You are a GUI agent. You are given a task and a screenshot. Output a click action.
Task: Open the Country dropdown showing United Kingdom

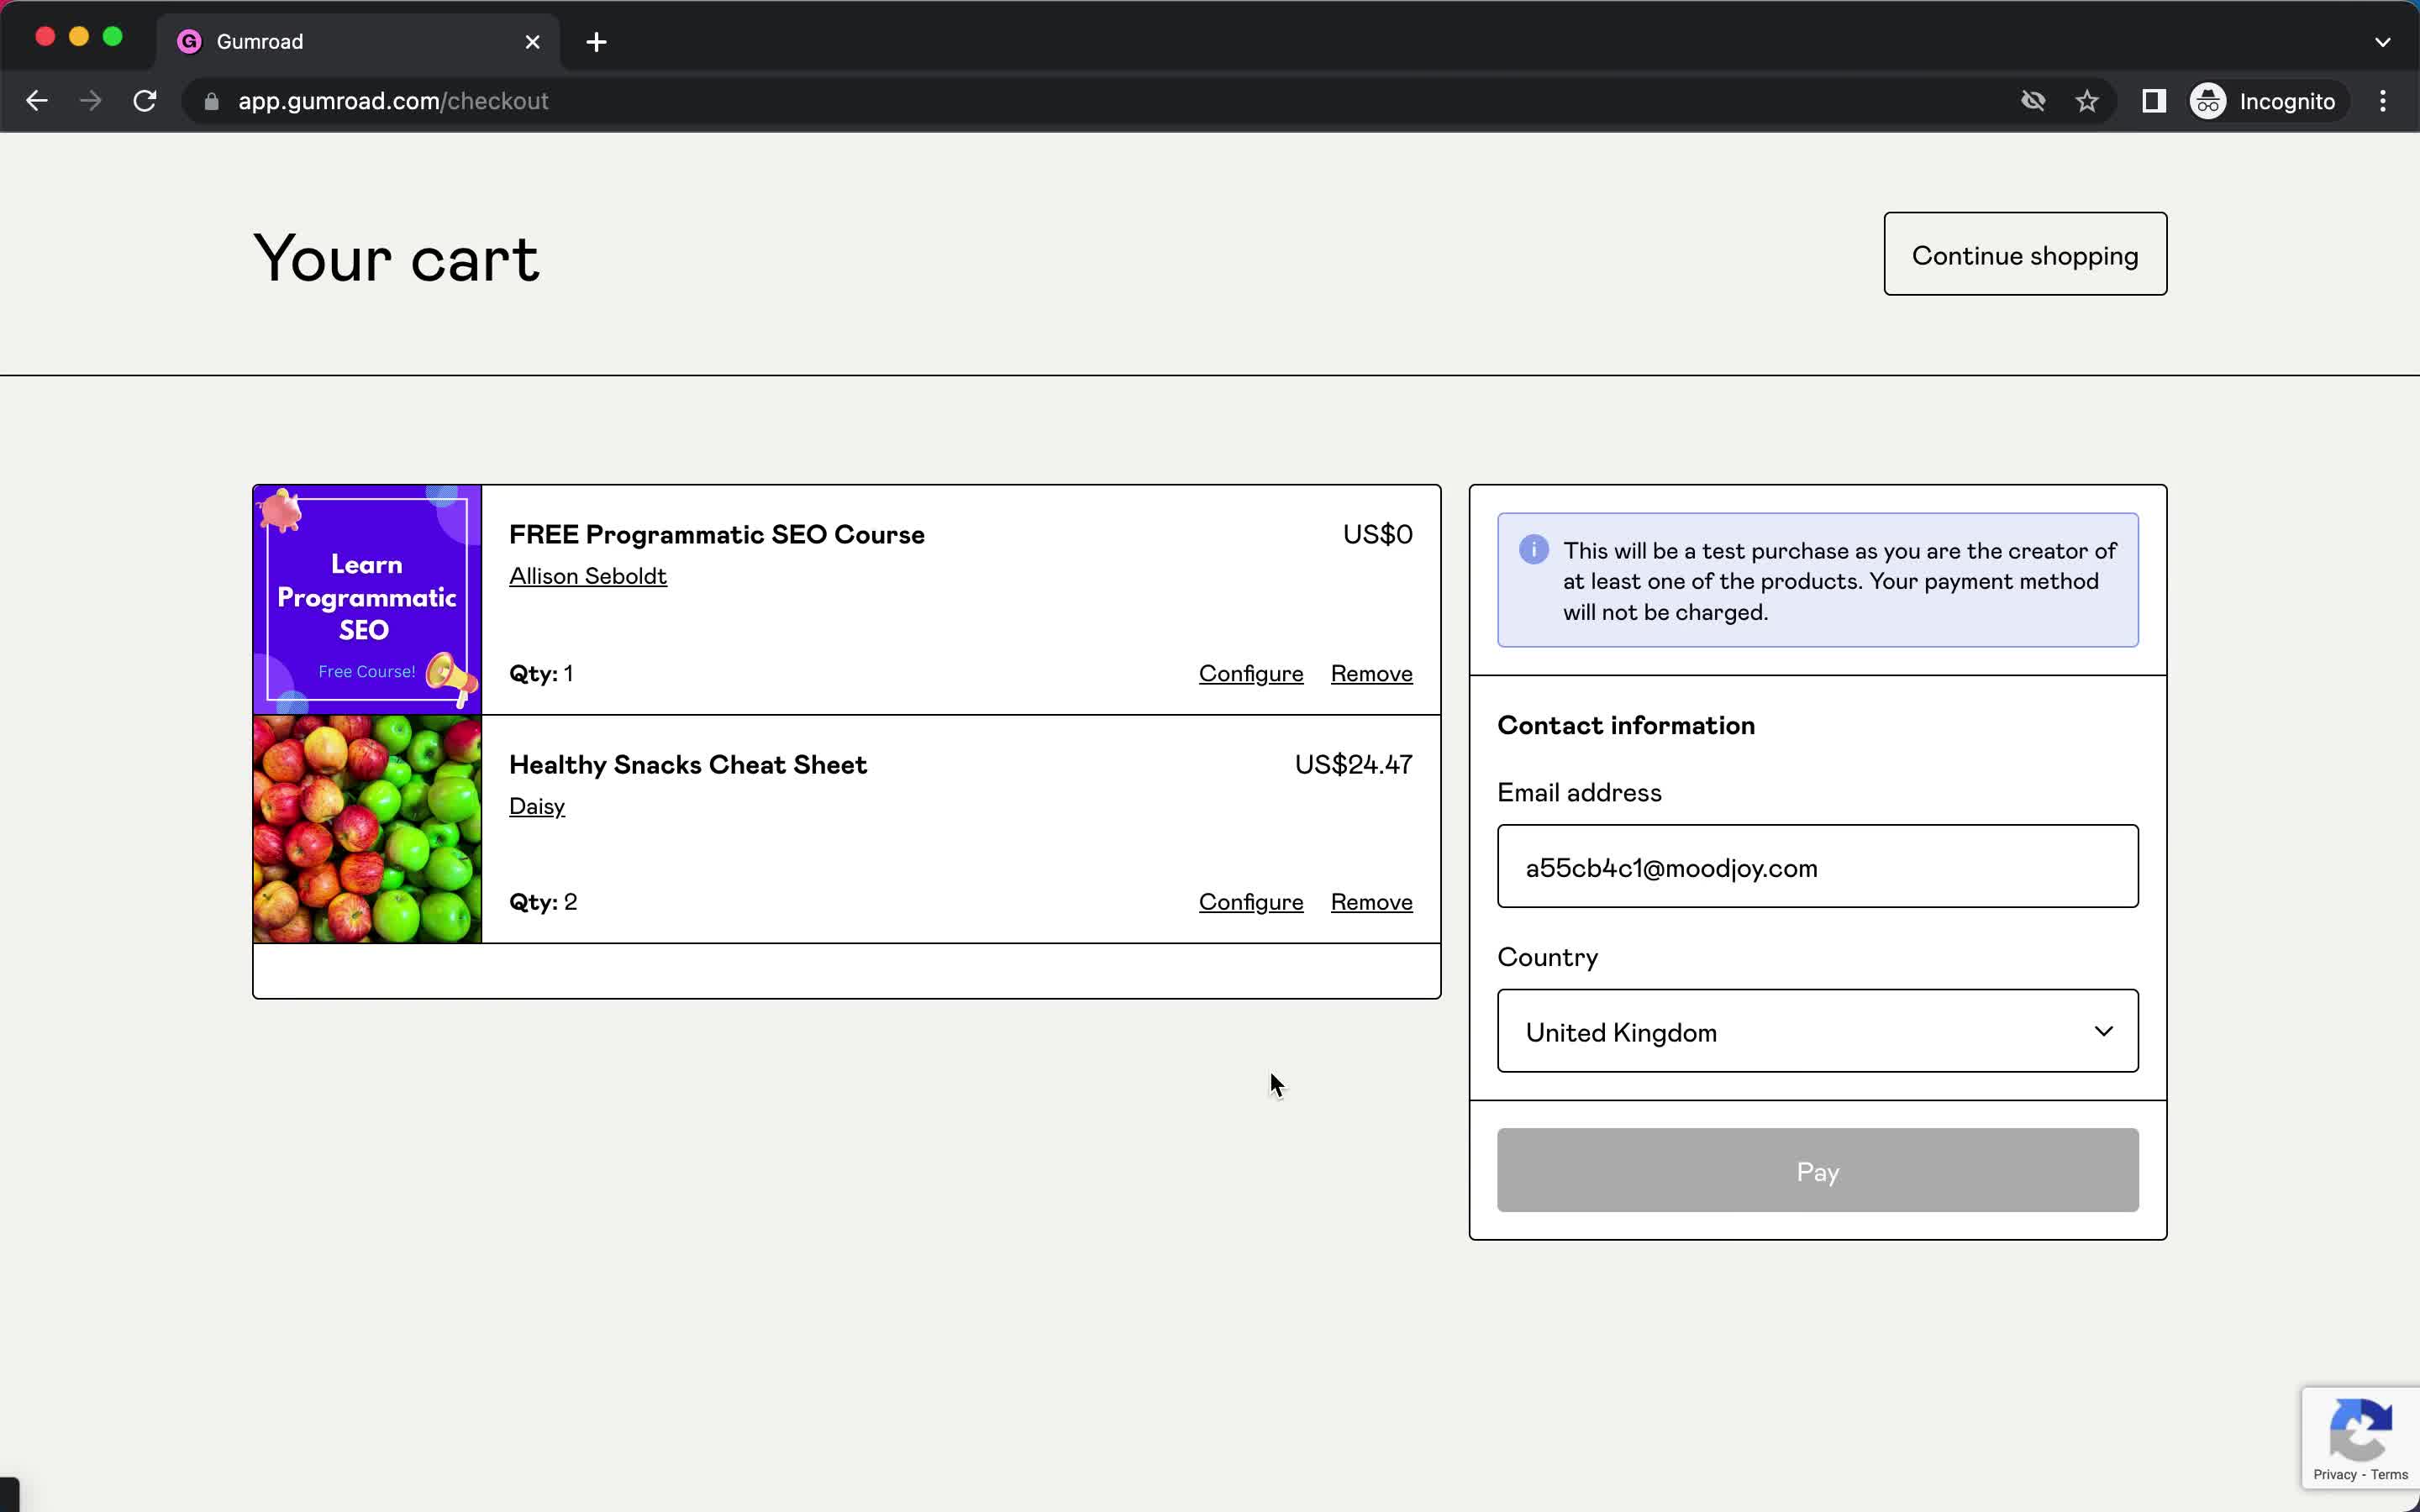pos(1817,1031)
